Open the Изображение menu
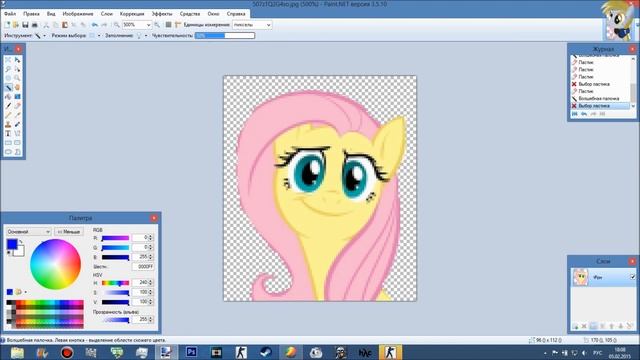This screenshot has width=640, height=360. tap(78, 14)
